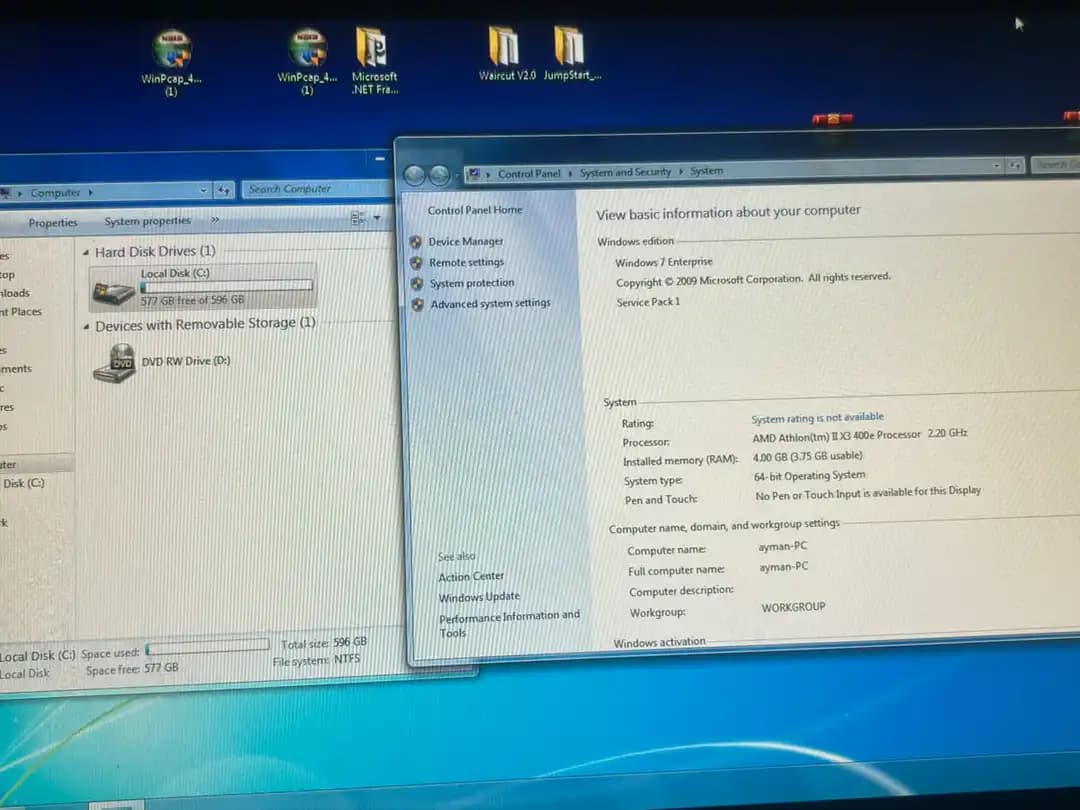Open the Waircut V2.0 folder
This screenshot has height=810, width=1080.
506,54
